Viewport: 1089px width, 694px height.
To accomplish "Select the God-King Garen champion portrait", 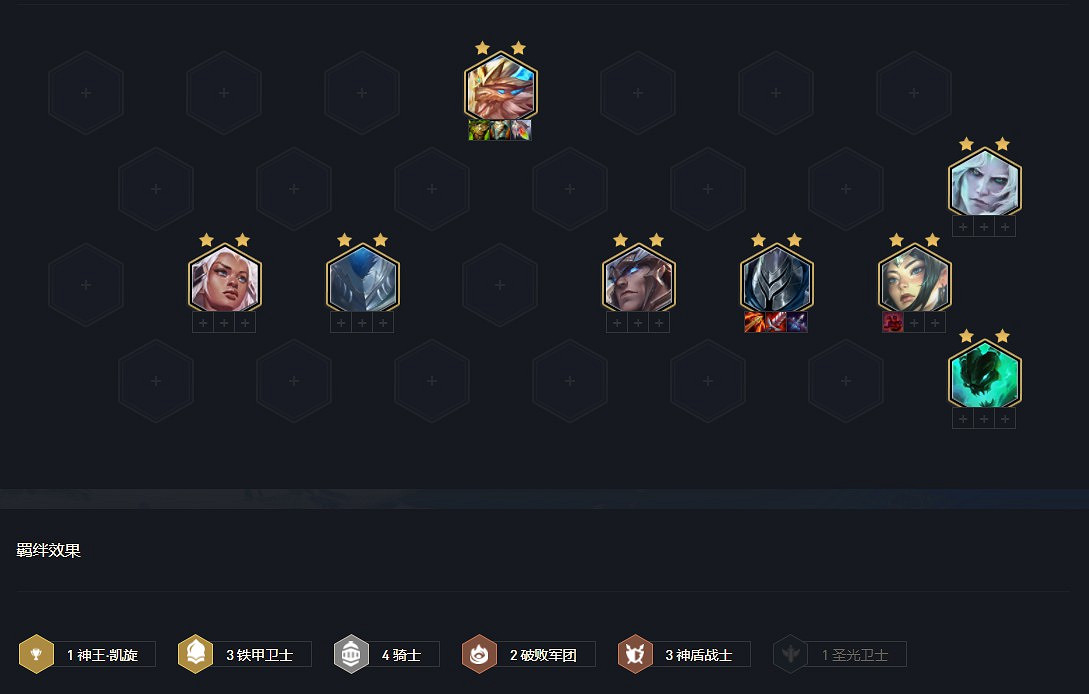I will coord(639,278).
